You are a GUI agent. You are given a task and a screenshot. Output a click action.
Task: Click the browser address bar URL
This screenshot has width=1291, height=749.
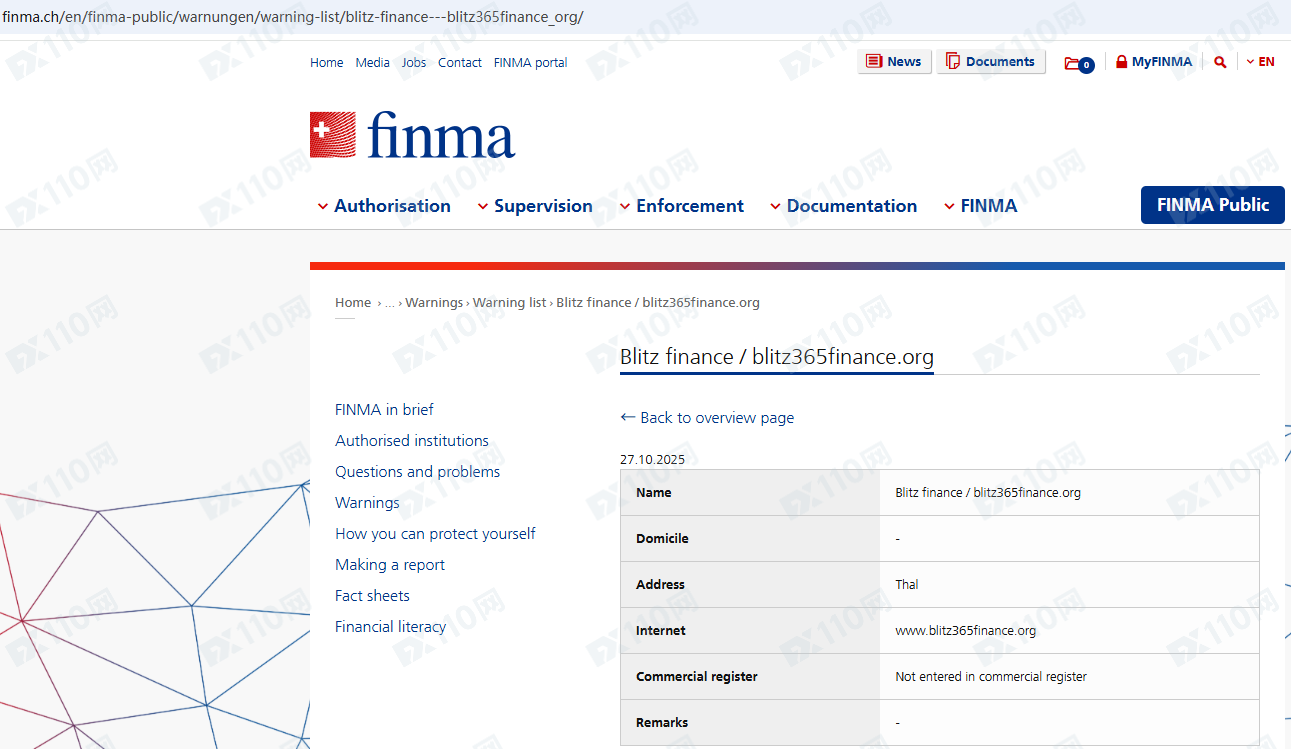point(292,17)
